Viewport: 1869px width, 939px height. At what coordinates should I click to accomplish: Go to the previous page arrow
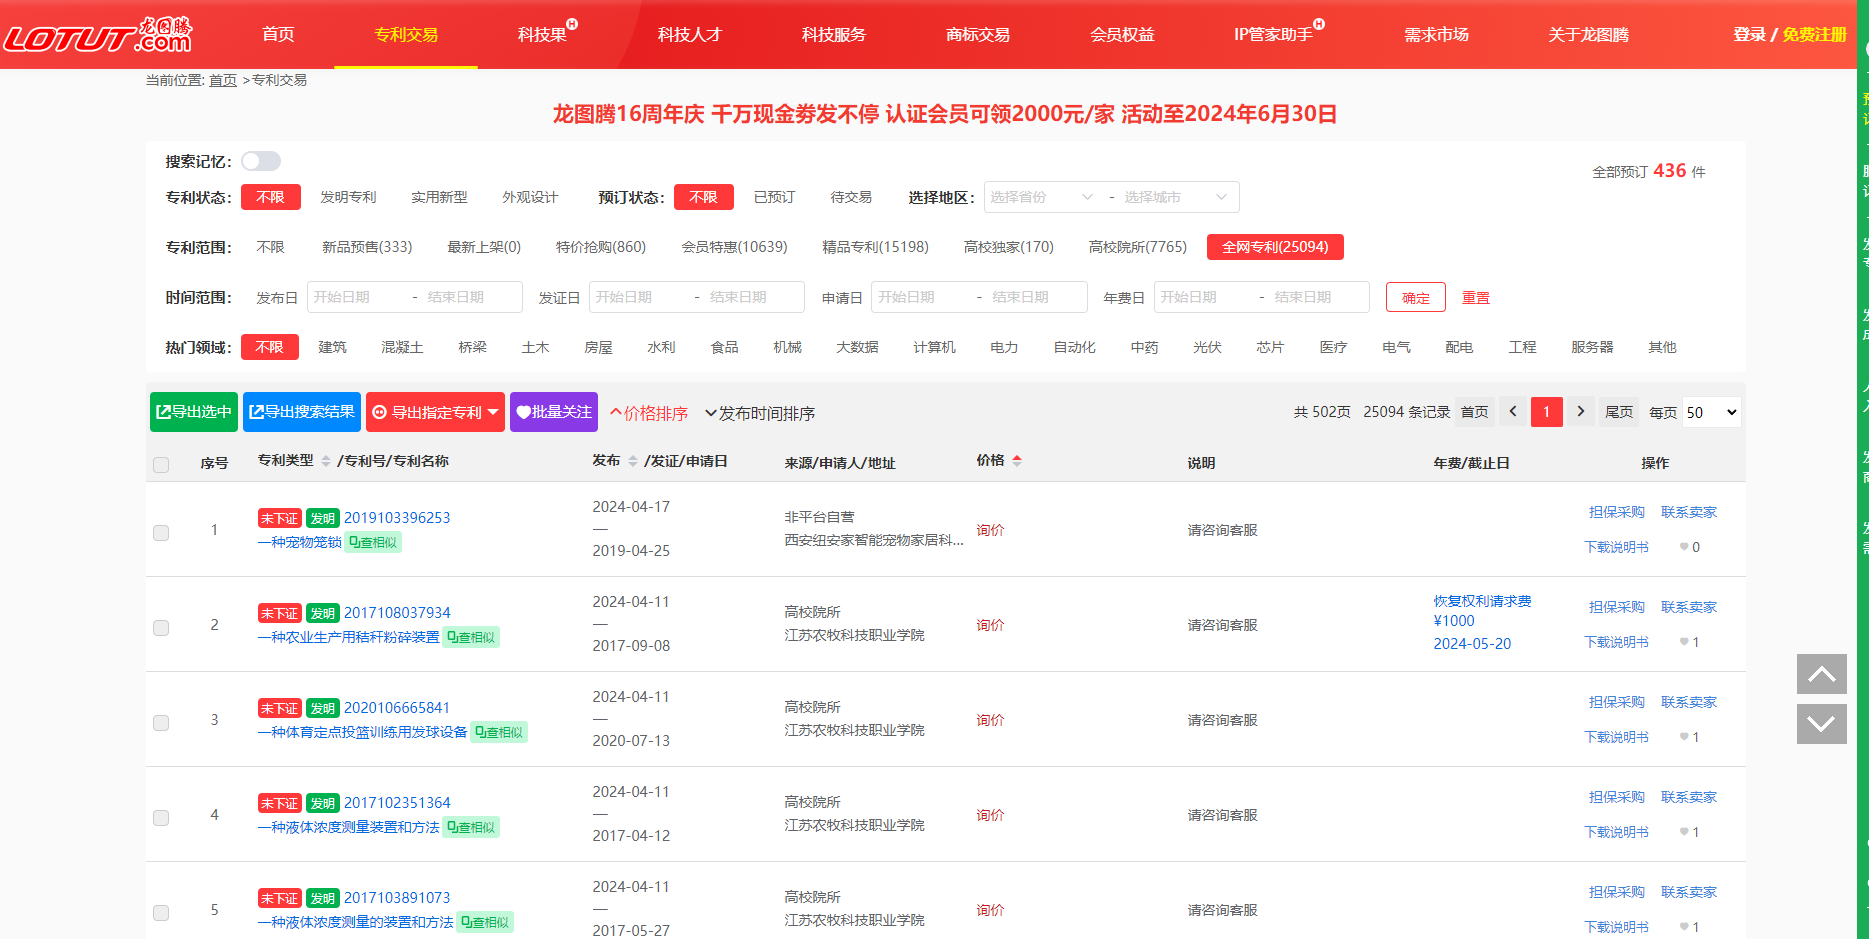click(x=1513, y=412)
